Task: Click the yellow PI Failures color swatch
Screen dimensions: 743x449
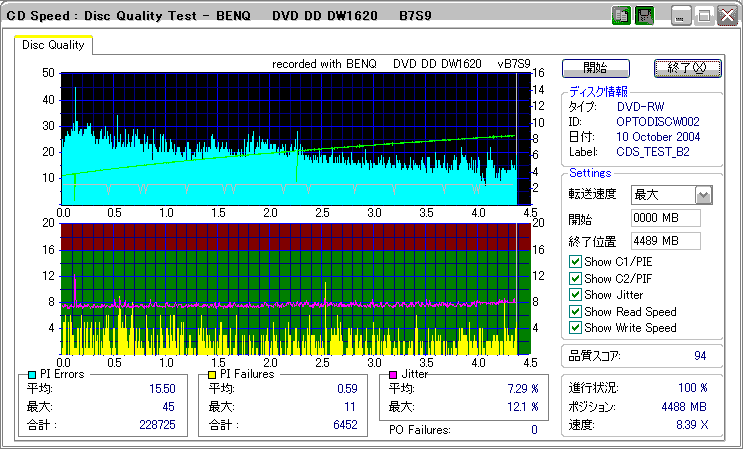Action: point(213,374)
